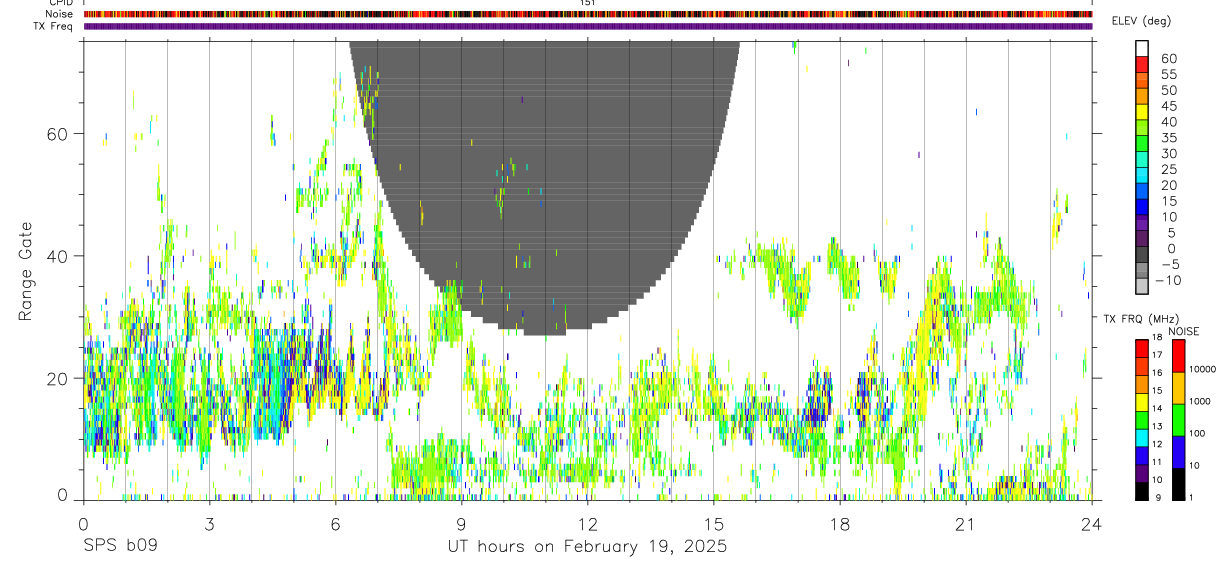Click the 18 tick on UT hours axis
Viewport: 1228px width, 567px height.
tap(839, 524)
